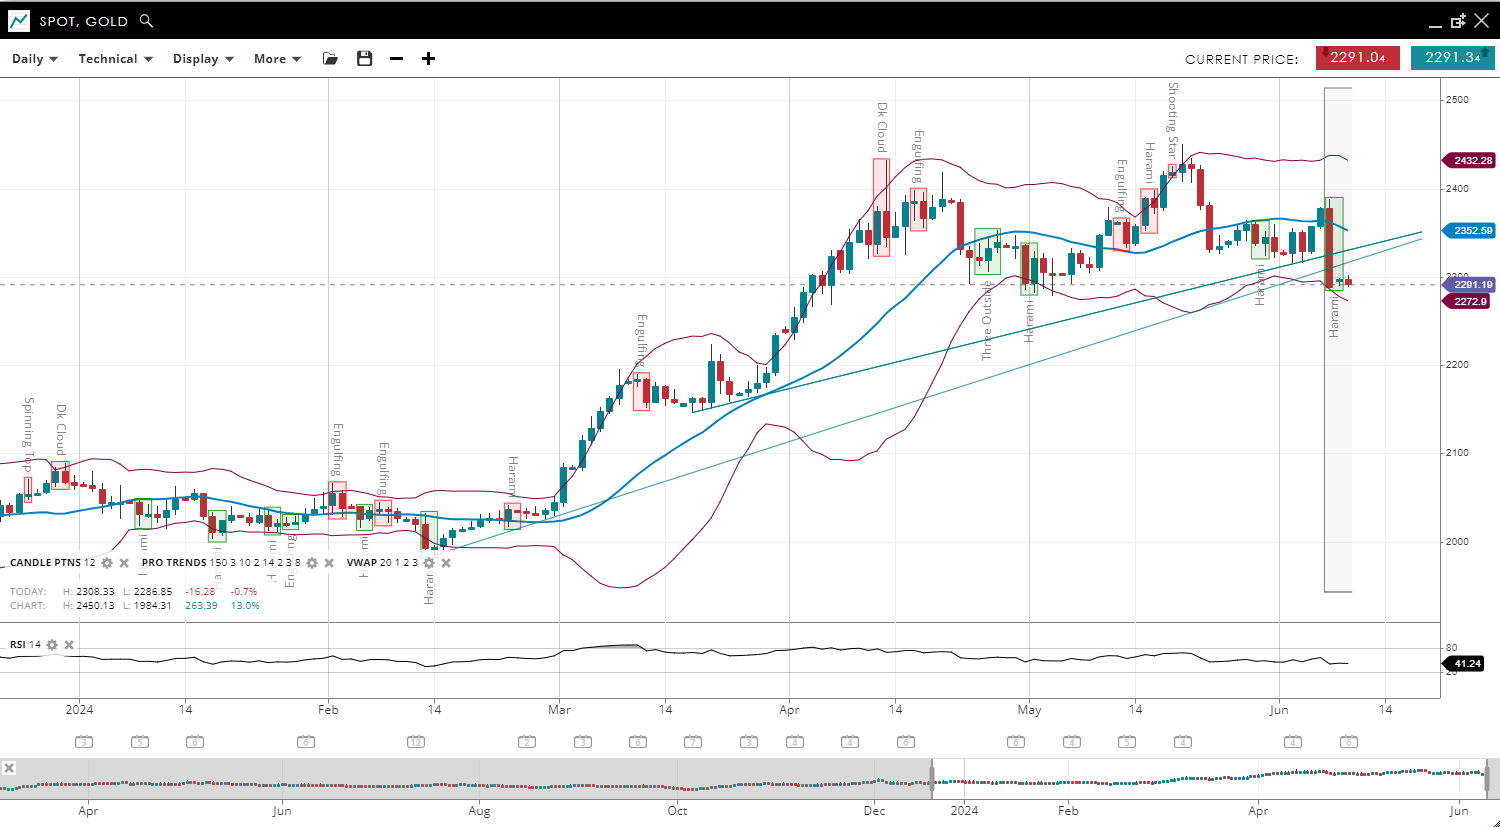
Task: Save chart with the floppy disk icon
Action: pos(364,59)
